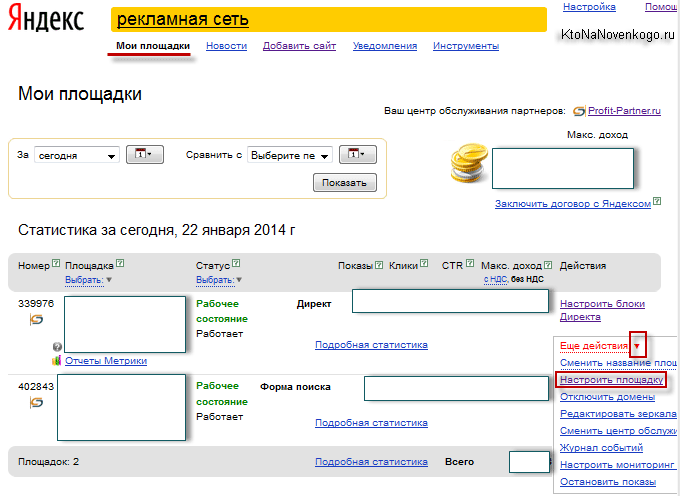Open the 'рекламная сеть' header link
680x496 pixels.
point(183,19)
